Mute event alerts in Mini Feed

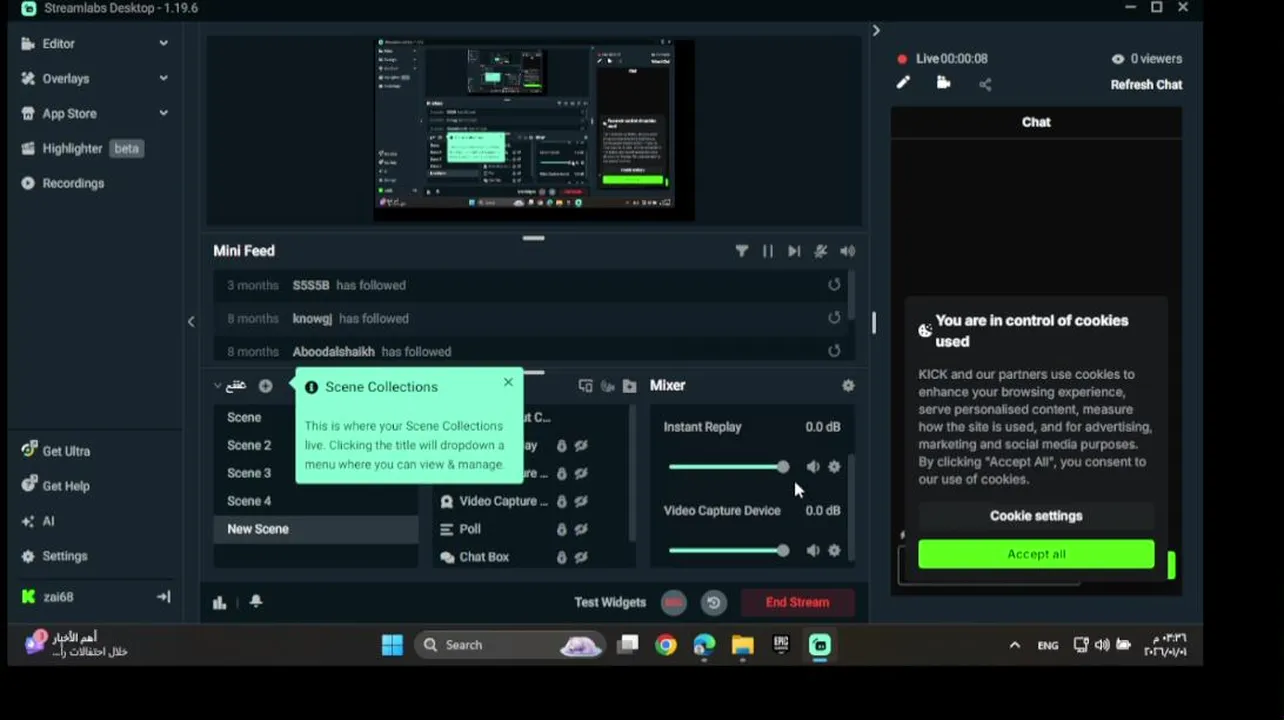pyautogui.click(x=821, y=251)
